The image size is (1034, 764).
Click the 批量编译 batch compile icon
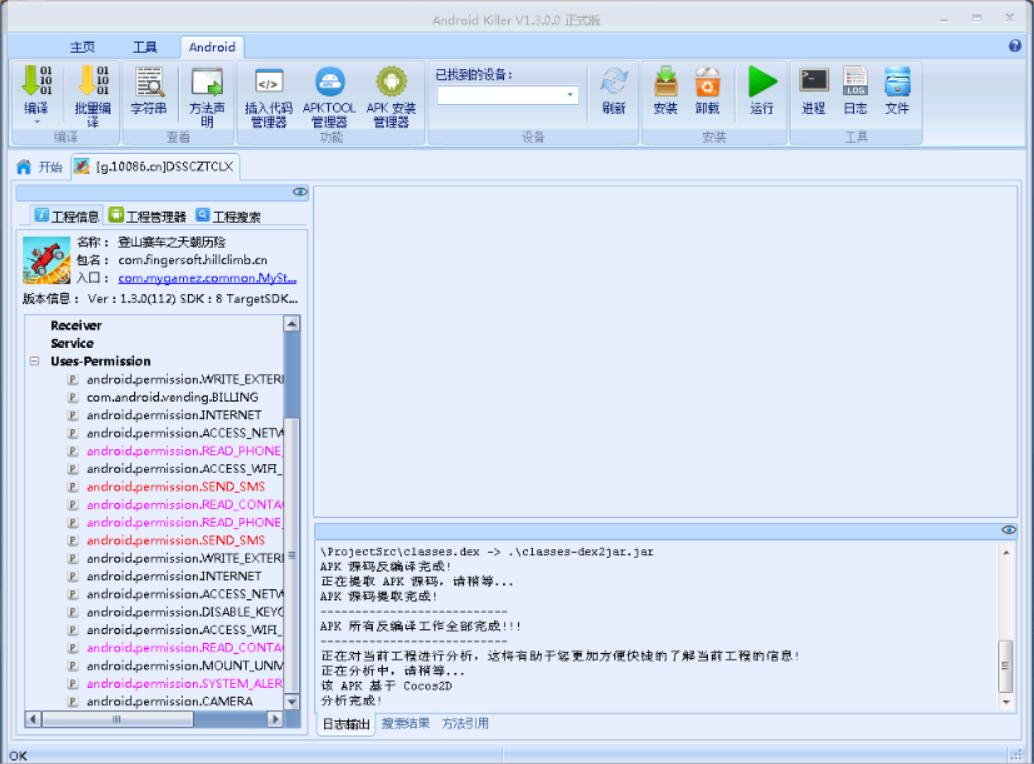pos(93,80)
